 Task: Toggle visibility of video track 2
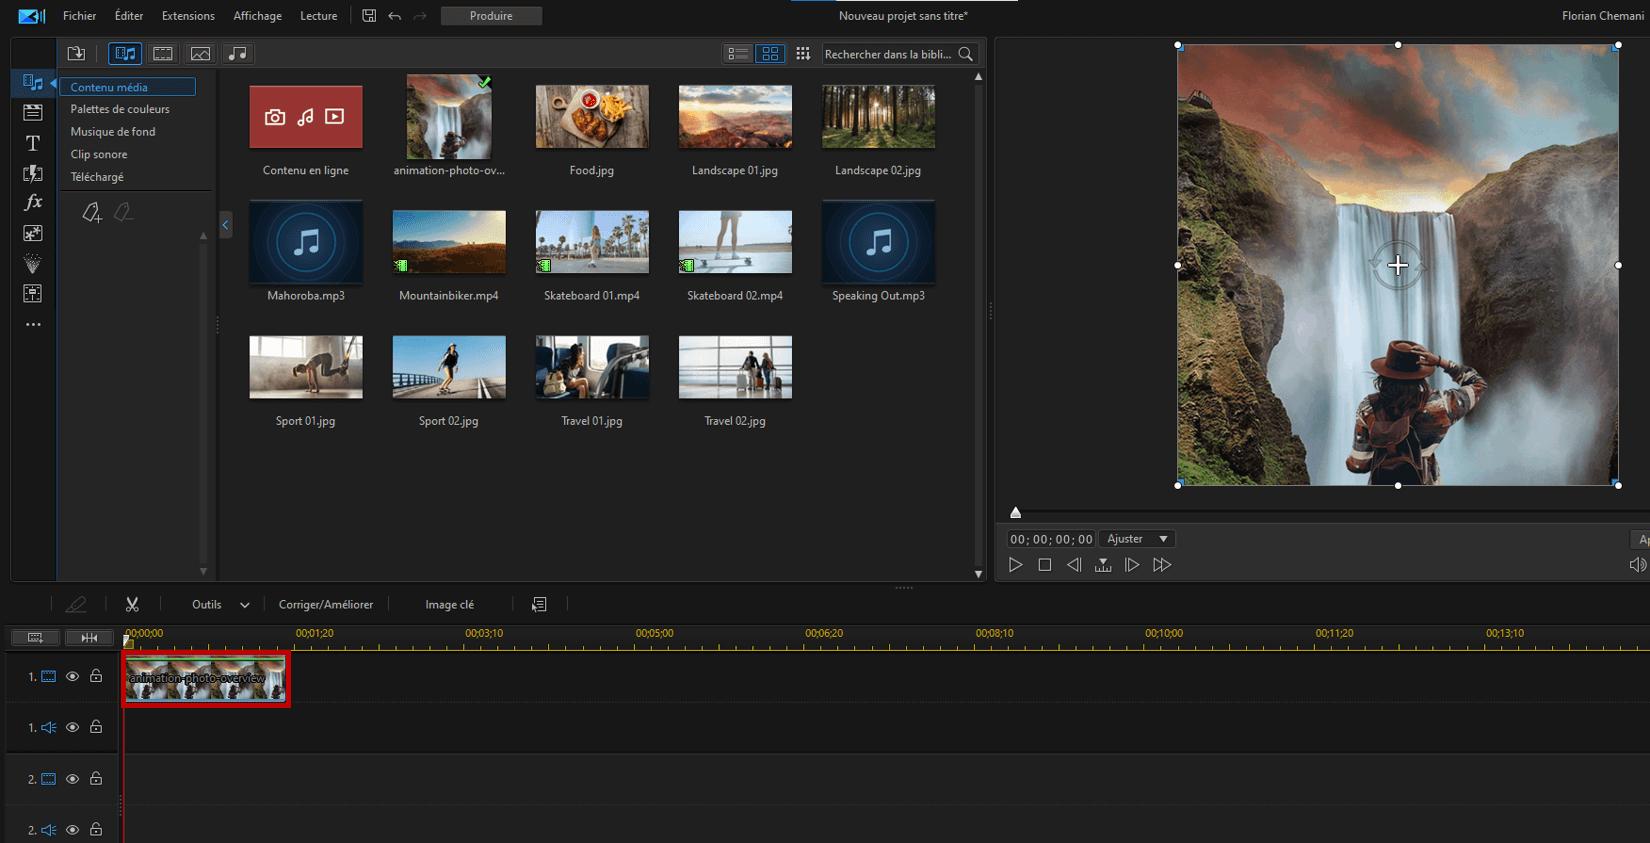click(x=72, y=779)
